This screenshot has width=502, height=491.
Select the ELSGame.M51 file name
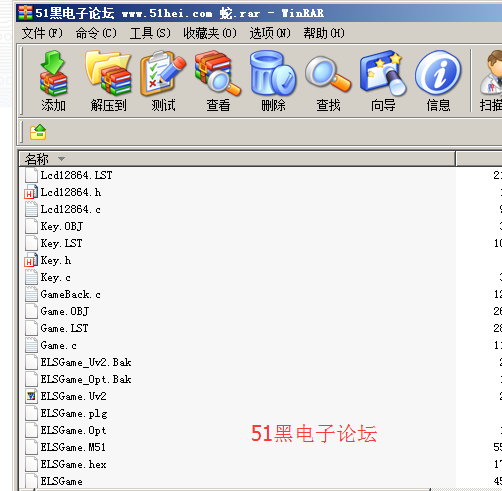pyautogui.click(x=73, y=447)
